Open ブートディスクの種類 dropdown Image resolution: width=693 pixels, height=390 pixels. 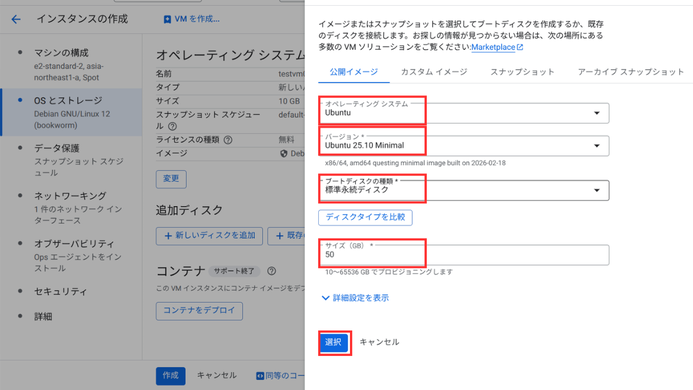point(464,190)
